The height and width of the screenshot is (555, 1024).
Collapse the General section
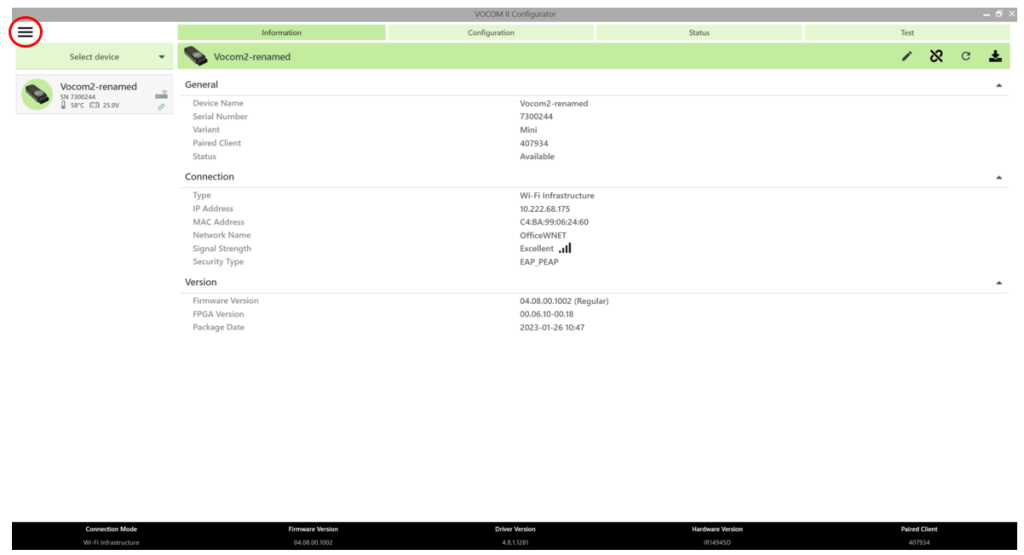999,86
